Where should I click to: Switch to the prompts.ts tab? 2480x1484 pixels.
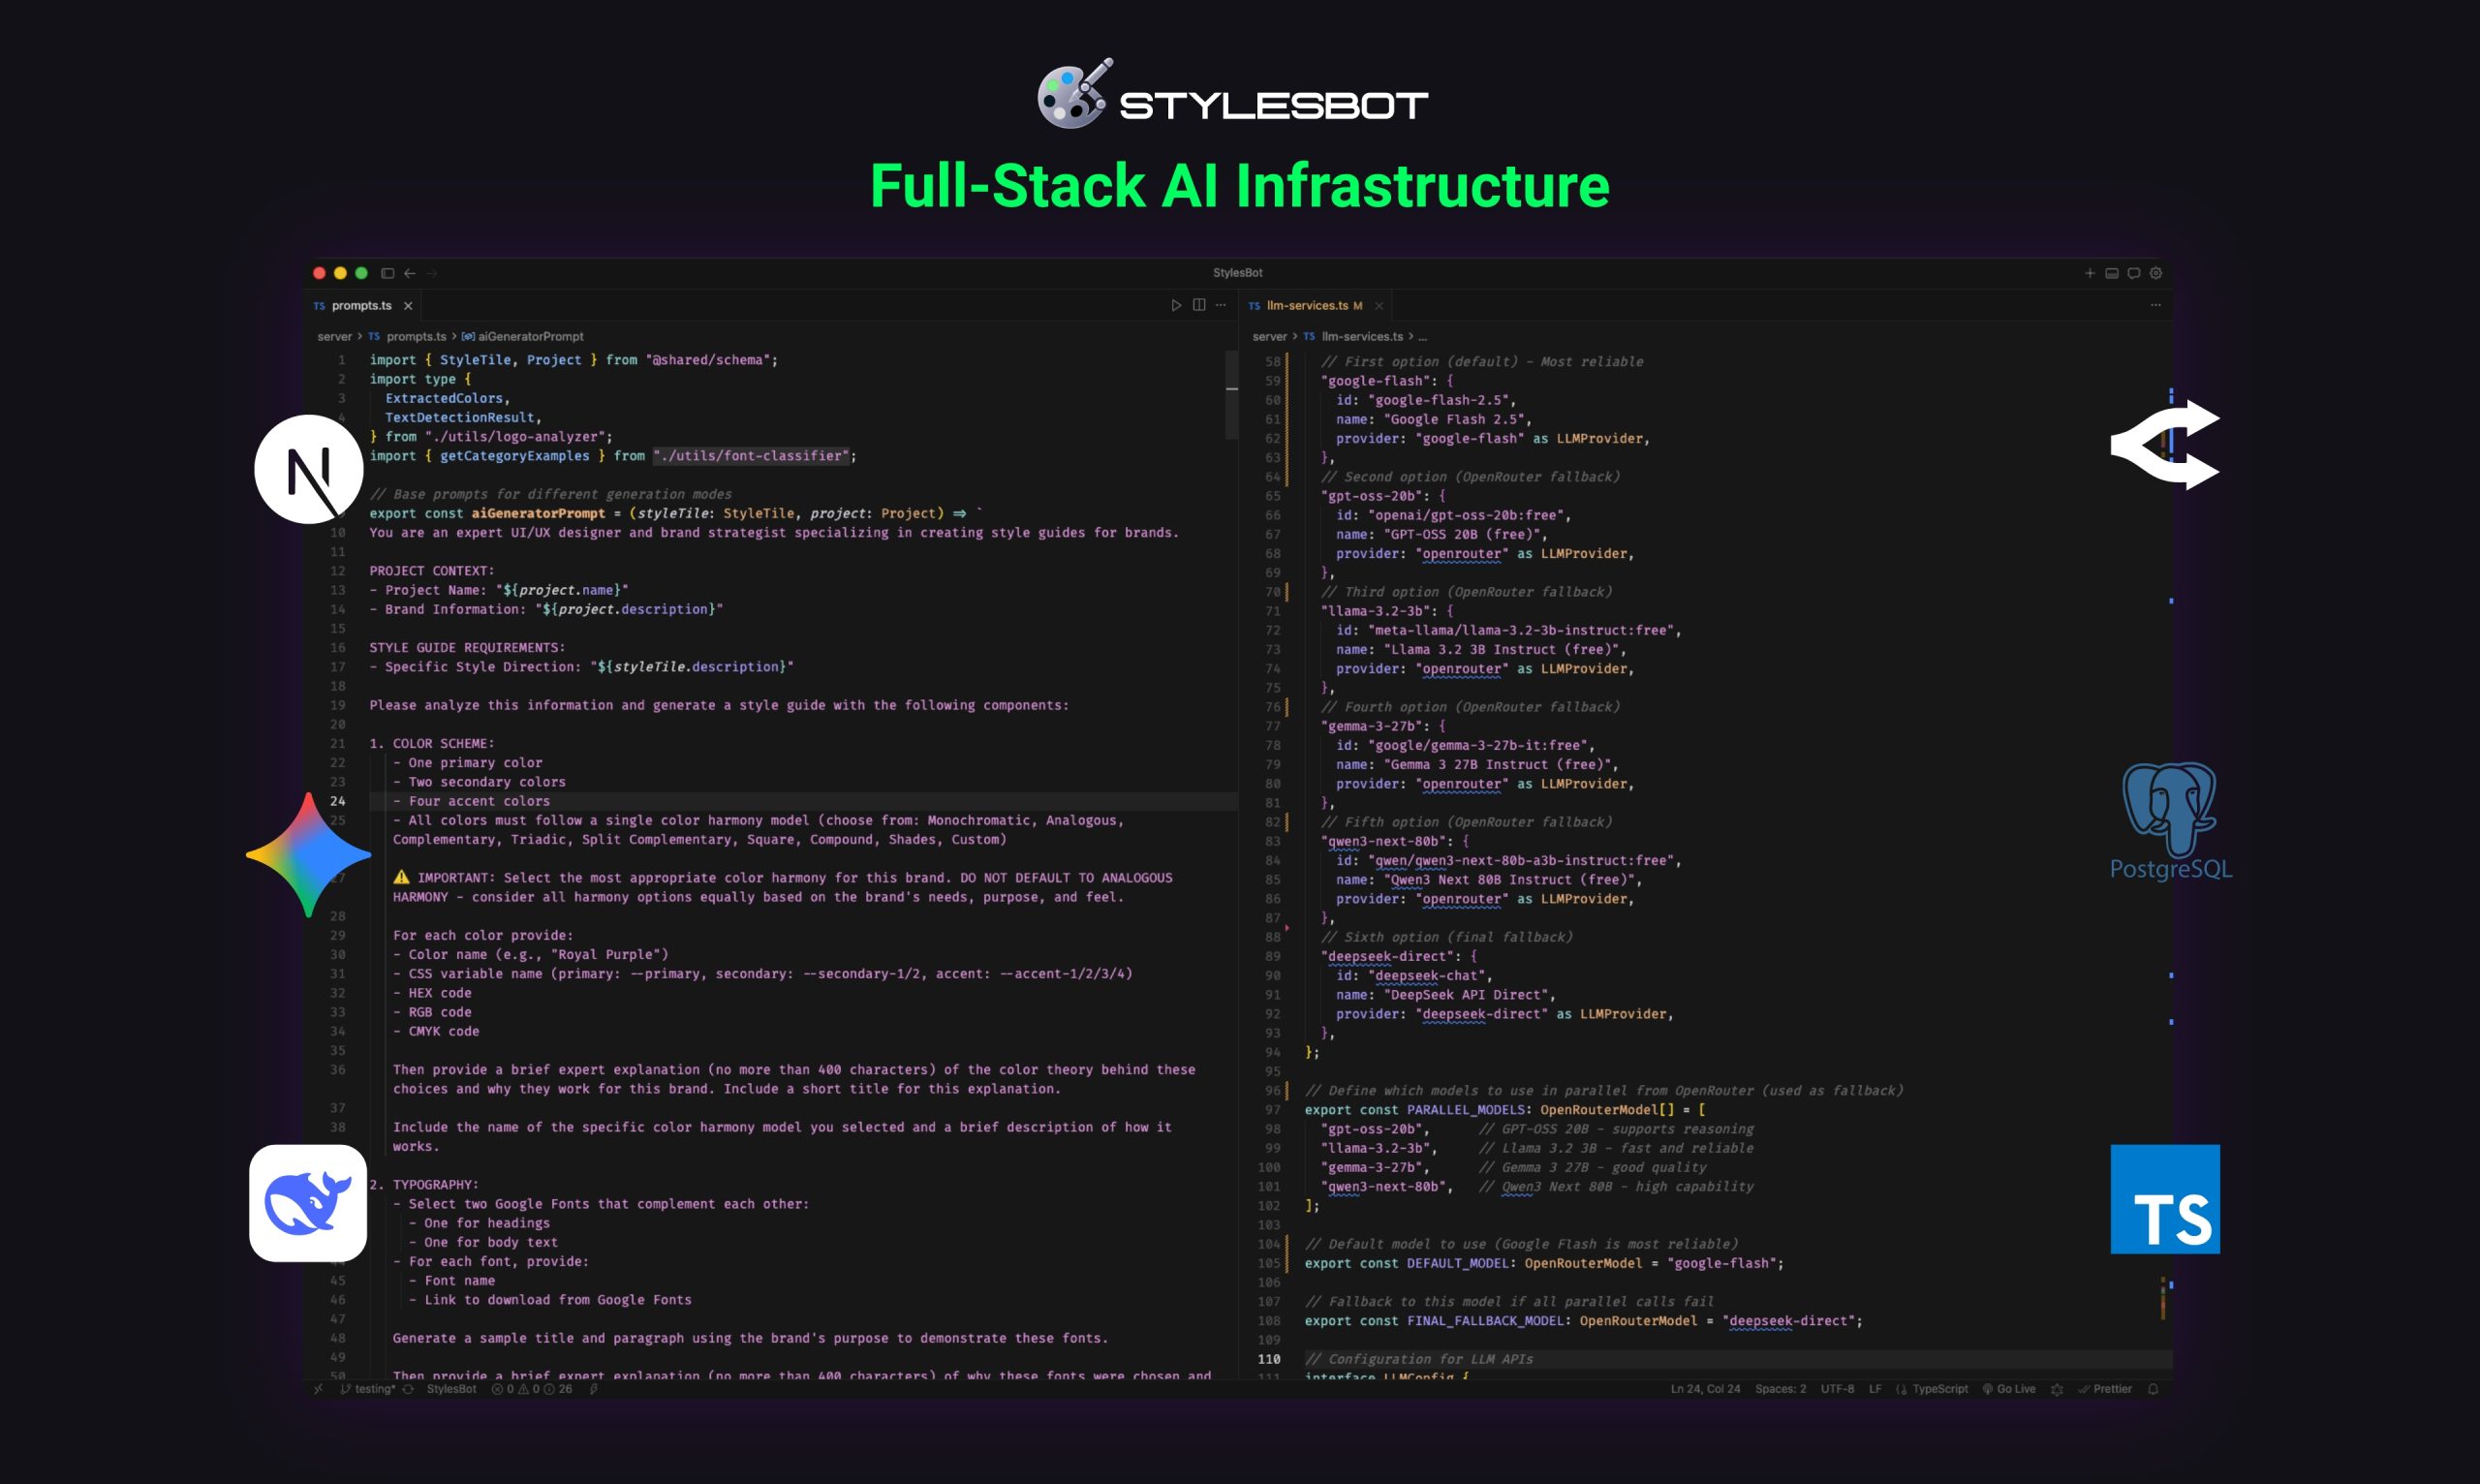point(360,306)
